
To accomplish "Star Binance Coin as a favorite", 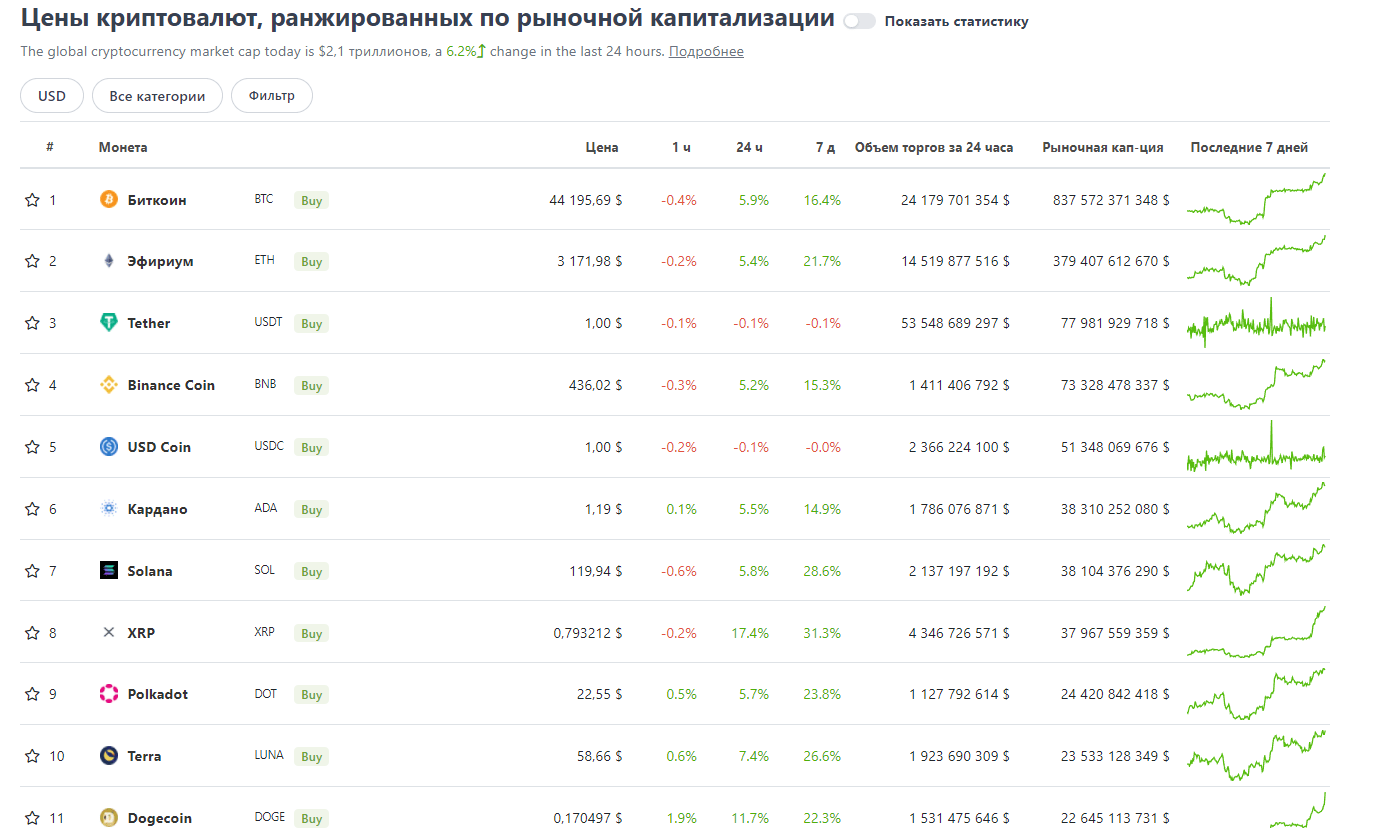I will coord(32,385).
